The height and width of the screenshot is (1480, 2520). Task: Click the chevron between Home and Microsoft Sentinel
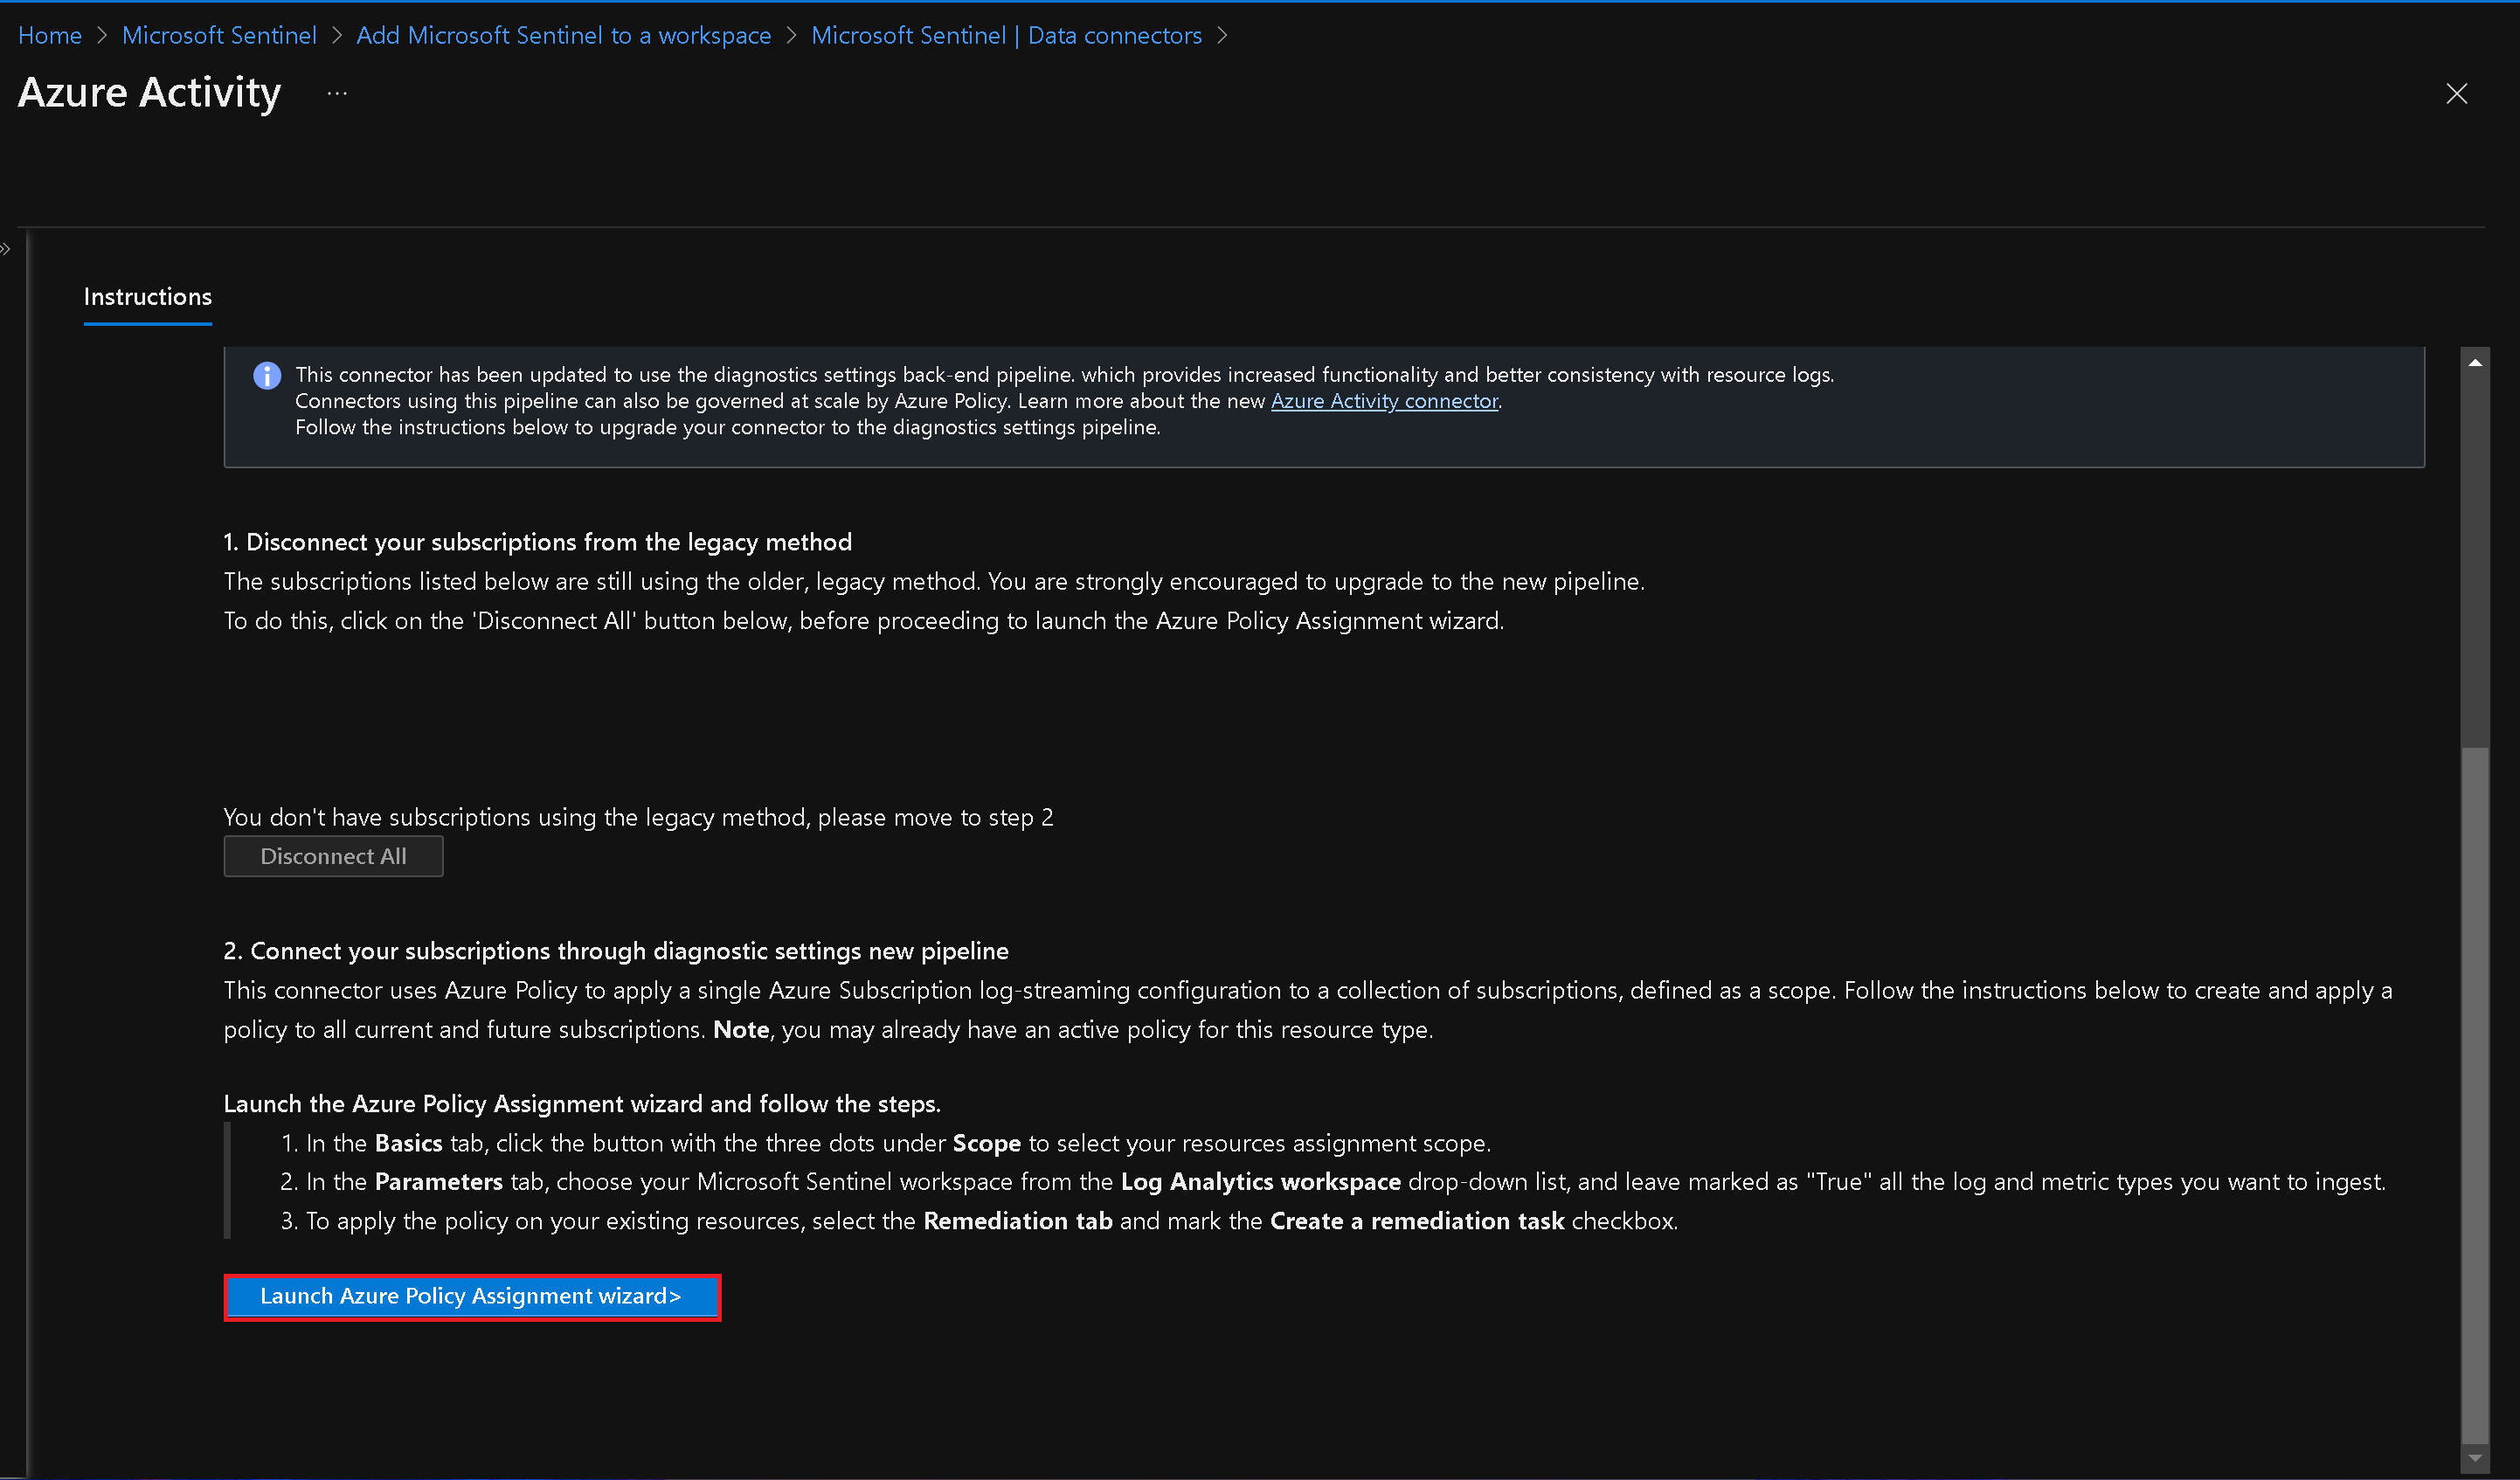pos(102,35)
